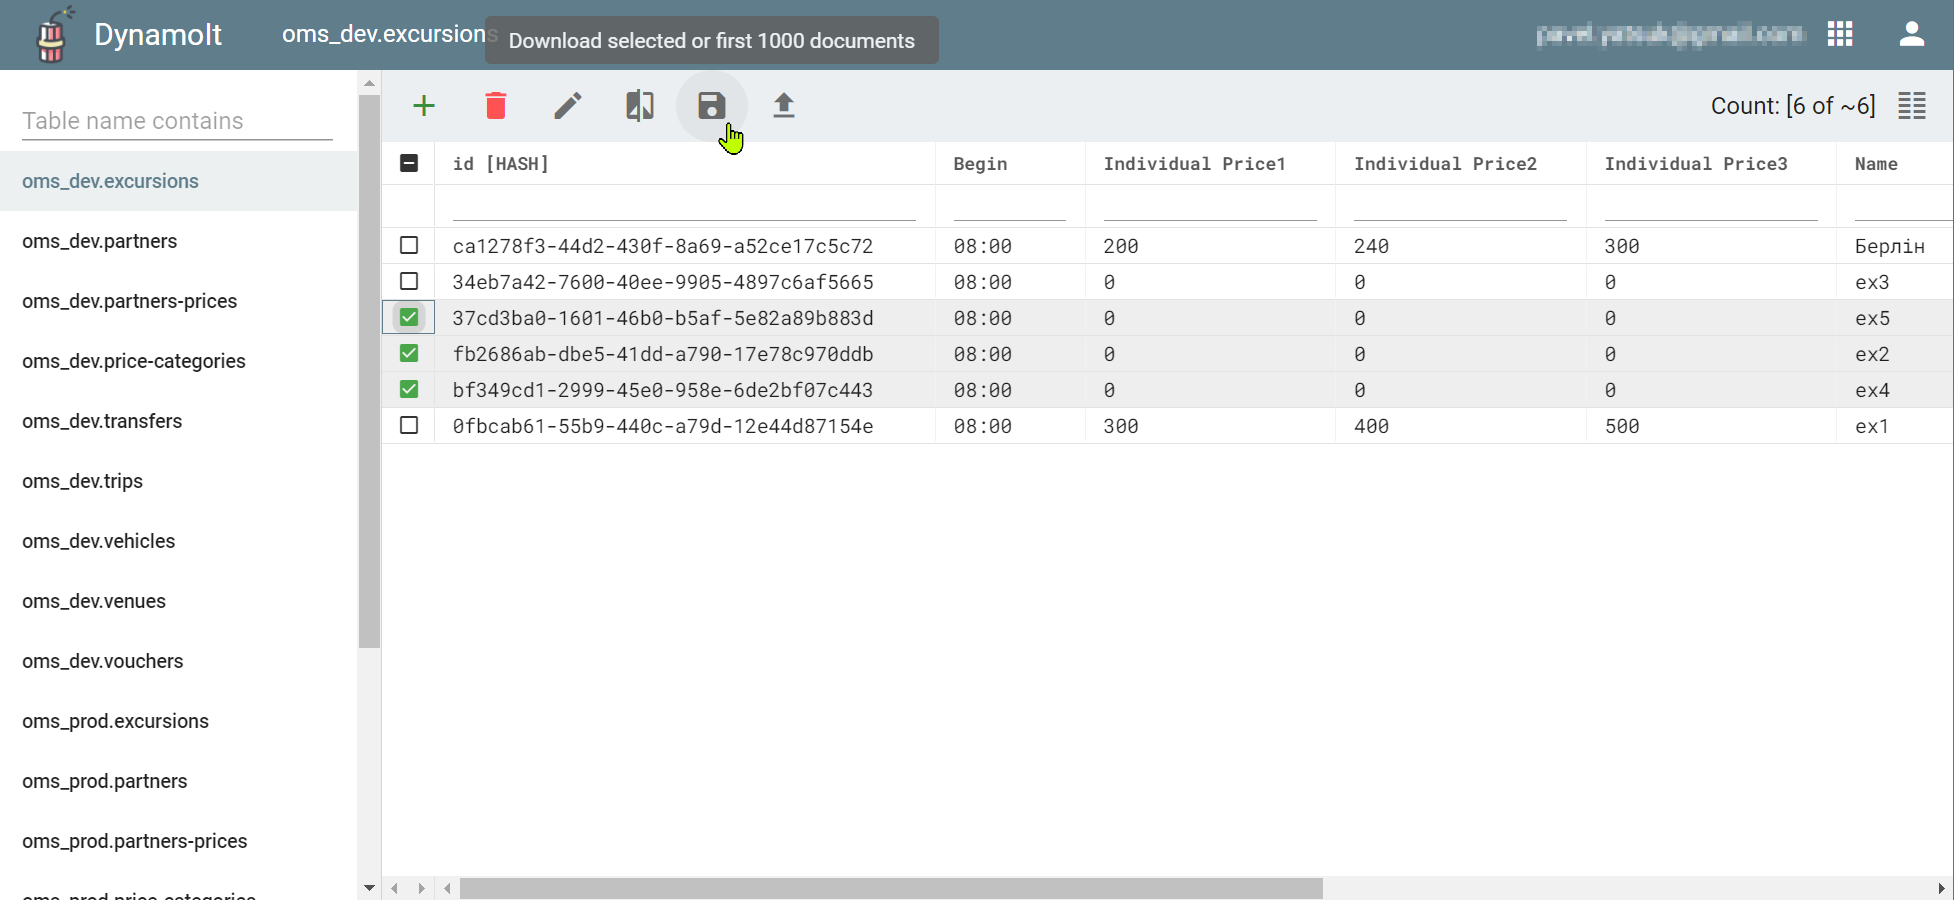Open the compare documents icon
Image resolution: width=1954 pixels, height=900 pixels.
[640, 105]
